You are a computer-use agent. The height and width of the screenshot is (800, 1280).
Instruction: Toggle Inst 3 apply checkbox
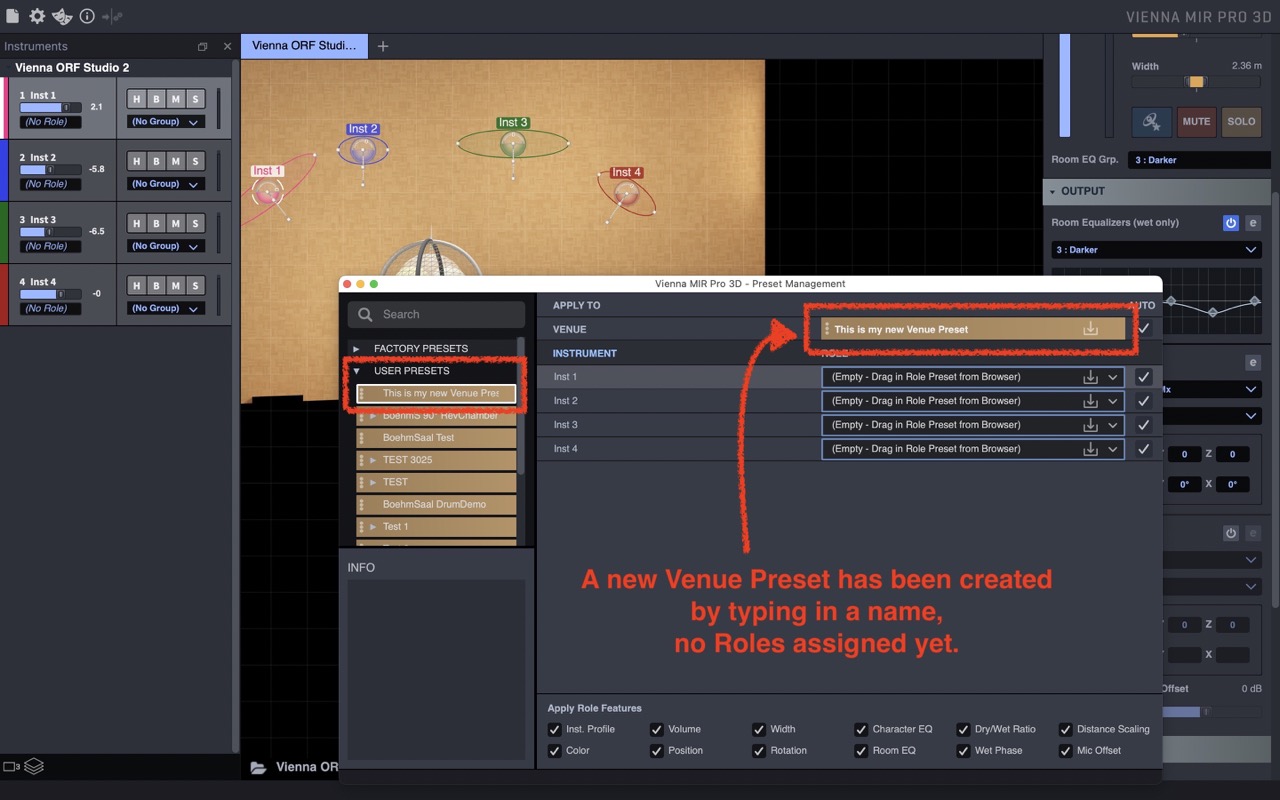1144,425
